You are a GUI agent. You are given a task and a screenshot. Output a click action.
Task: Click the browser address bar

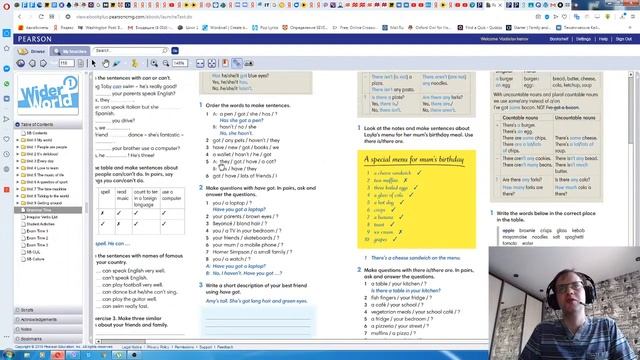pyautogui.click(x=302, y=17)
